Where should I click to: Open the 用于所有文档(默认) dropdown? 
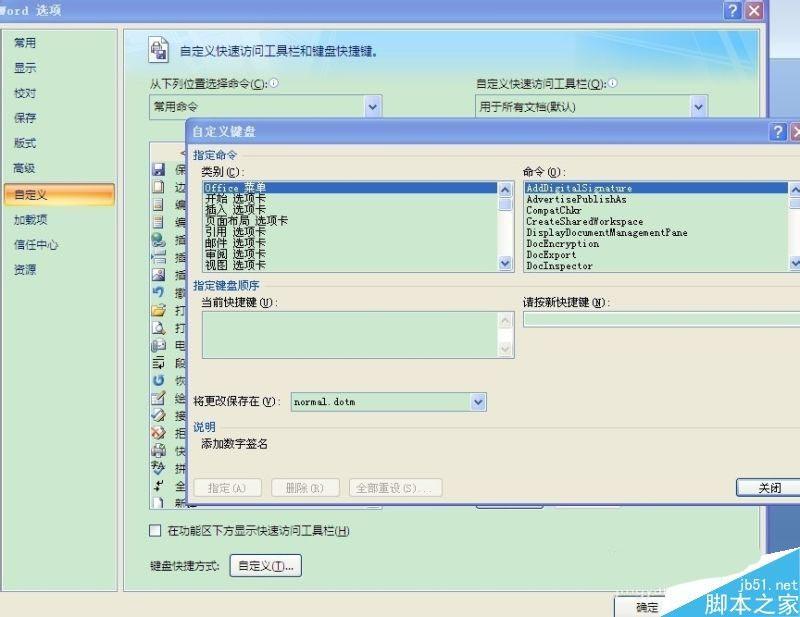click(697, 106)
